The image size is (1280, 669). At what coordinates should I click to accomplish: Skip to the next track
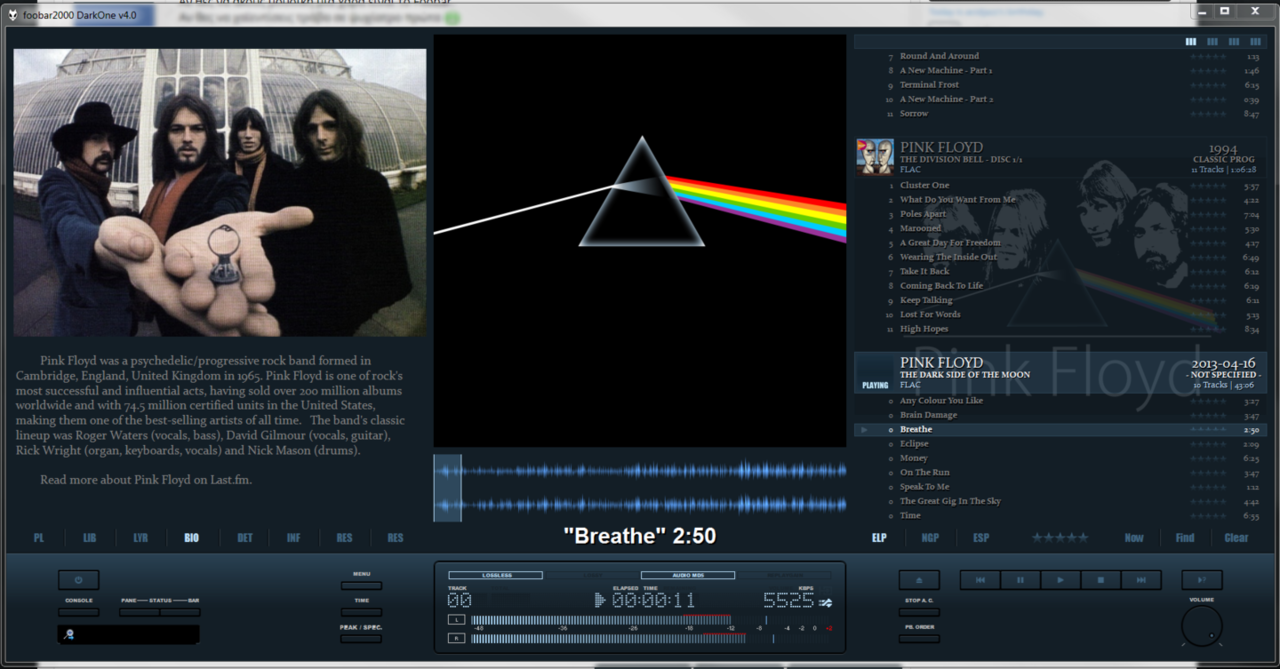1140,580
